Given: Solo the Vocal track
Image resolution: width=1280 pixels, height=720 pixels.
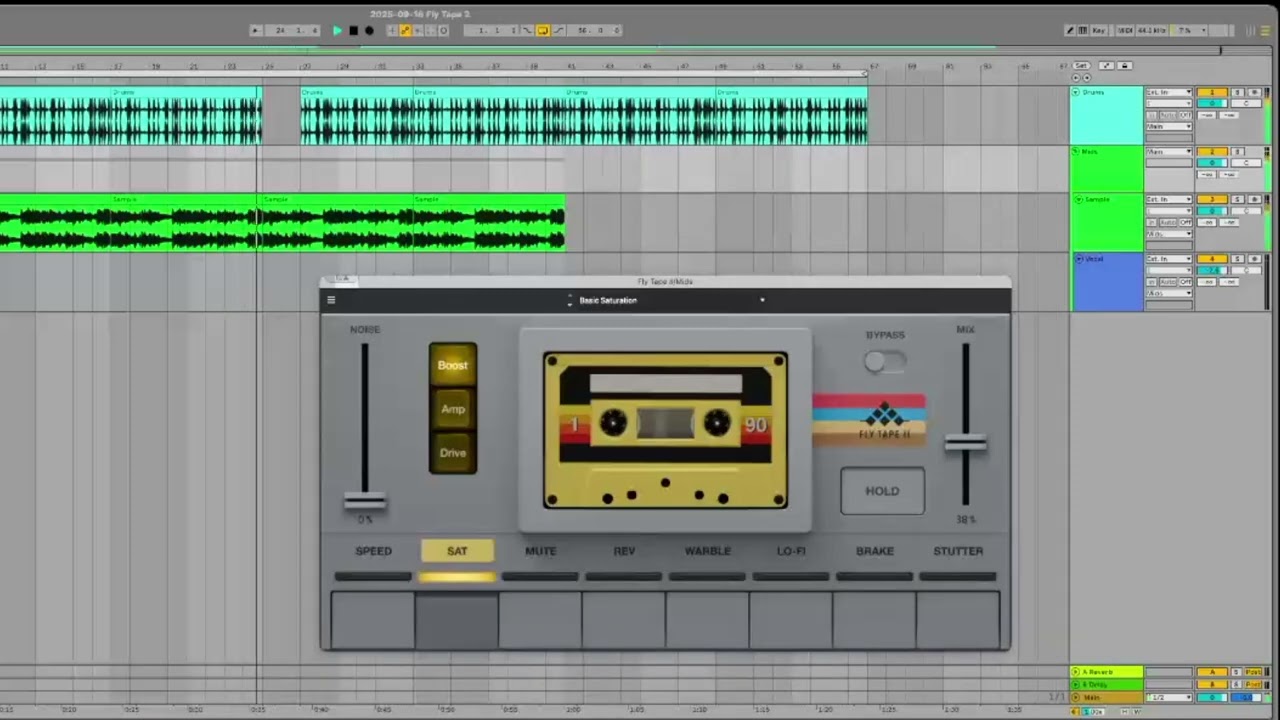Looking at the screenshot, I should [1237, 259].
